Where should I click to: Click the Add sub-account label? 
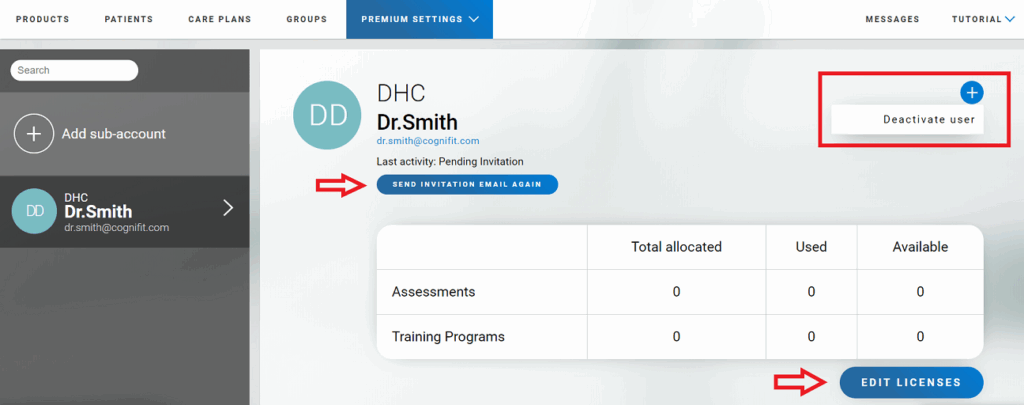(113, 133)
